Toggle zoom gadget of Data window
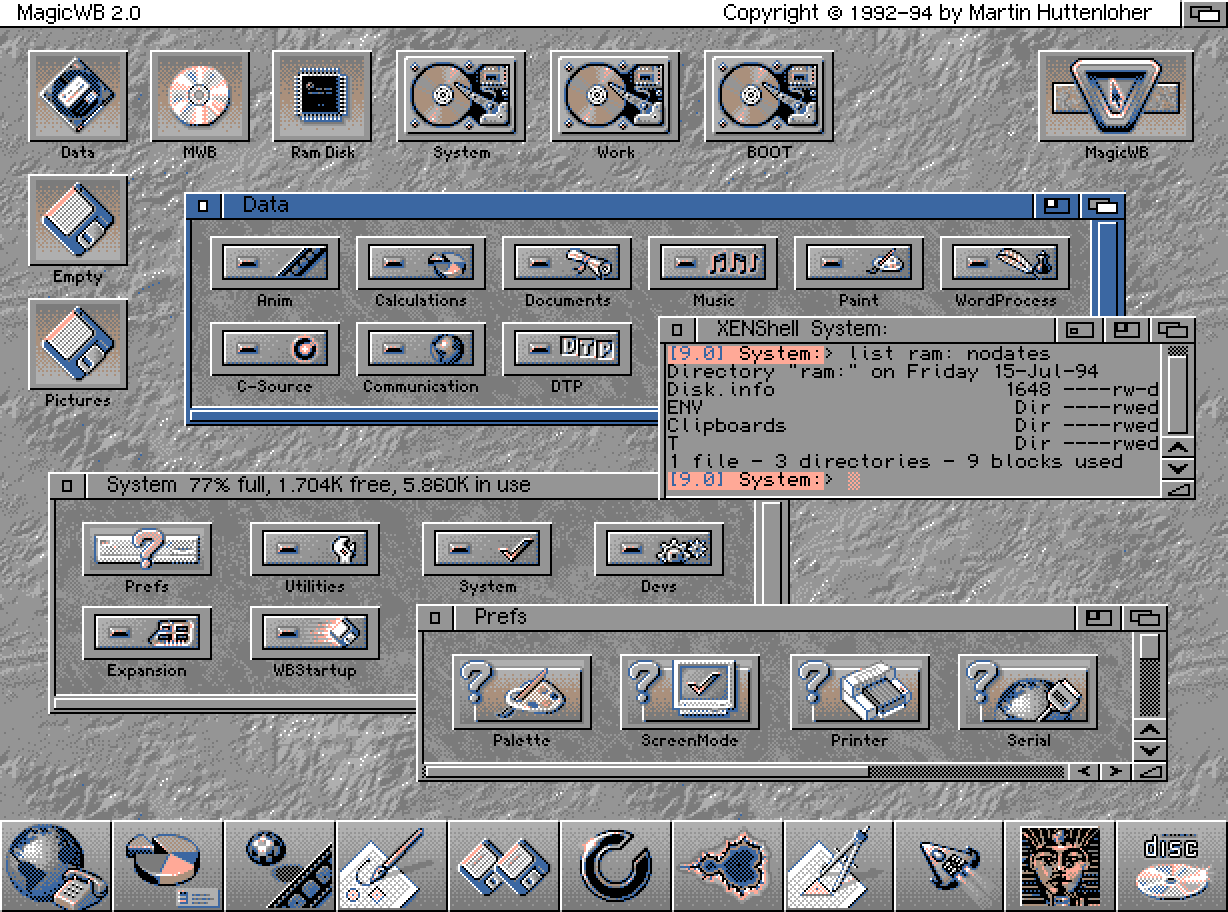Viewport: 1228px width, 912px height. coord(1056,206)
